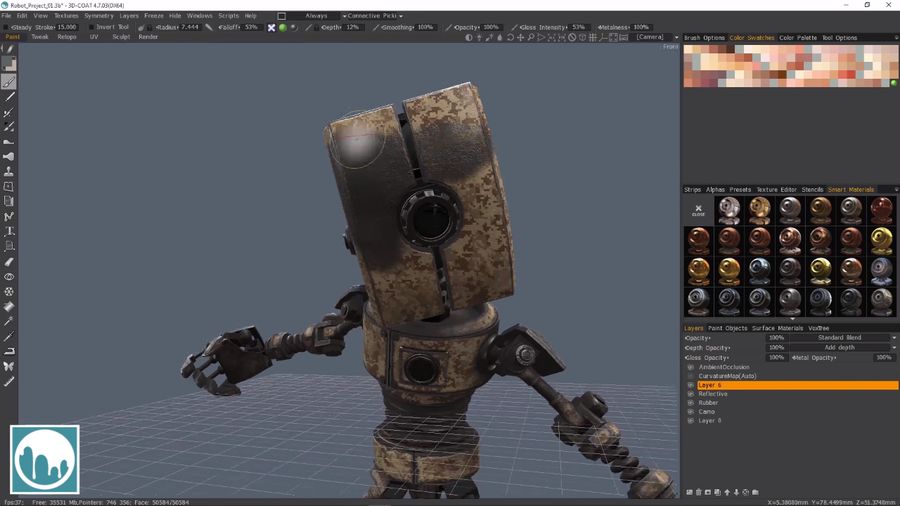900x506 pixels.
Task: Click the green sphere icon in top toolbar
Action: [x=282, y=27]
